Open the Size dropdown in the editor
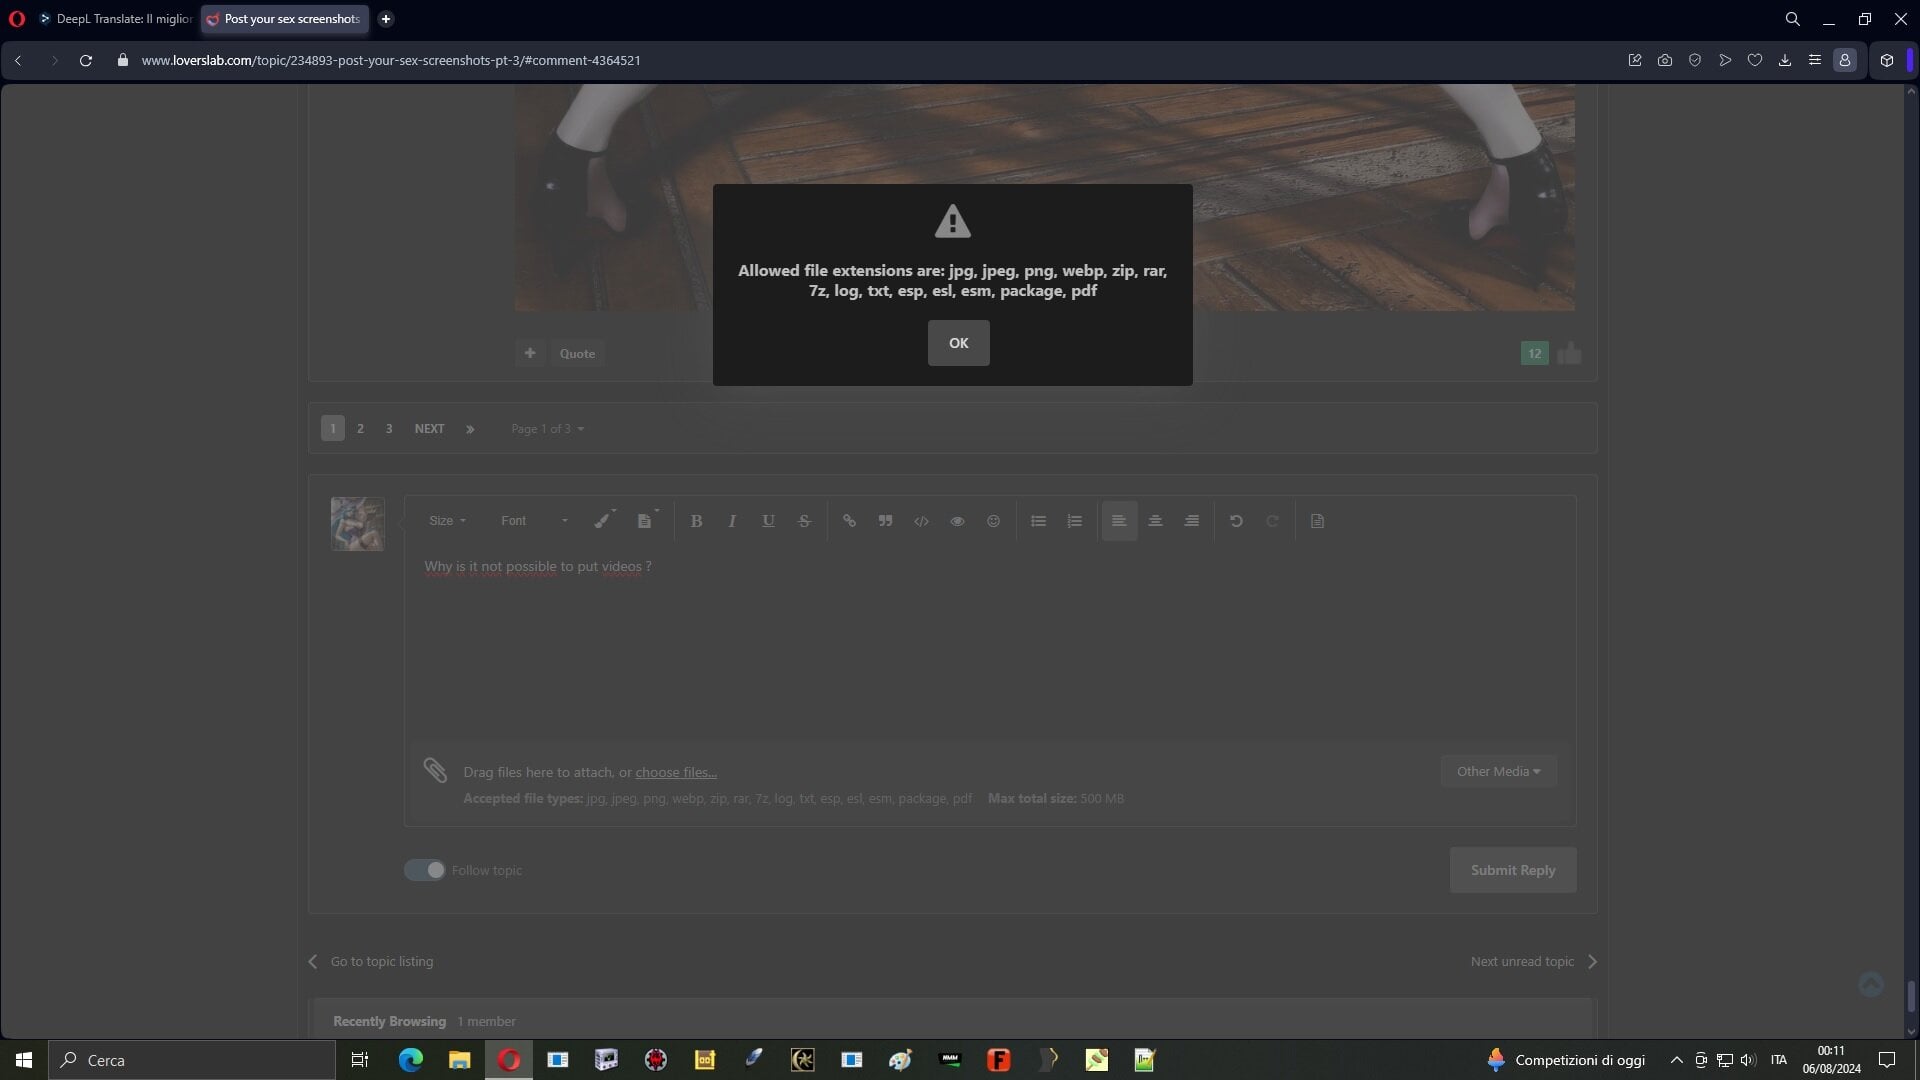Image resolution: width=1920 pixels, height=1080 pixels. [447, 521]
